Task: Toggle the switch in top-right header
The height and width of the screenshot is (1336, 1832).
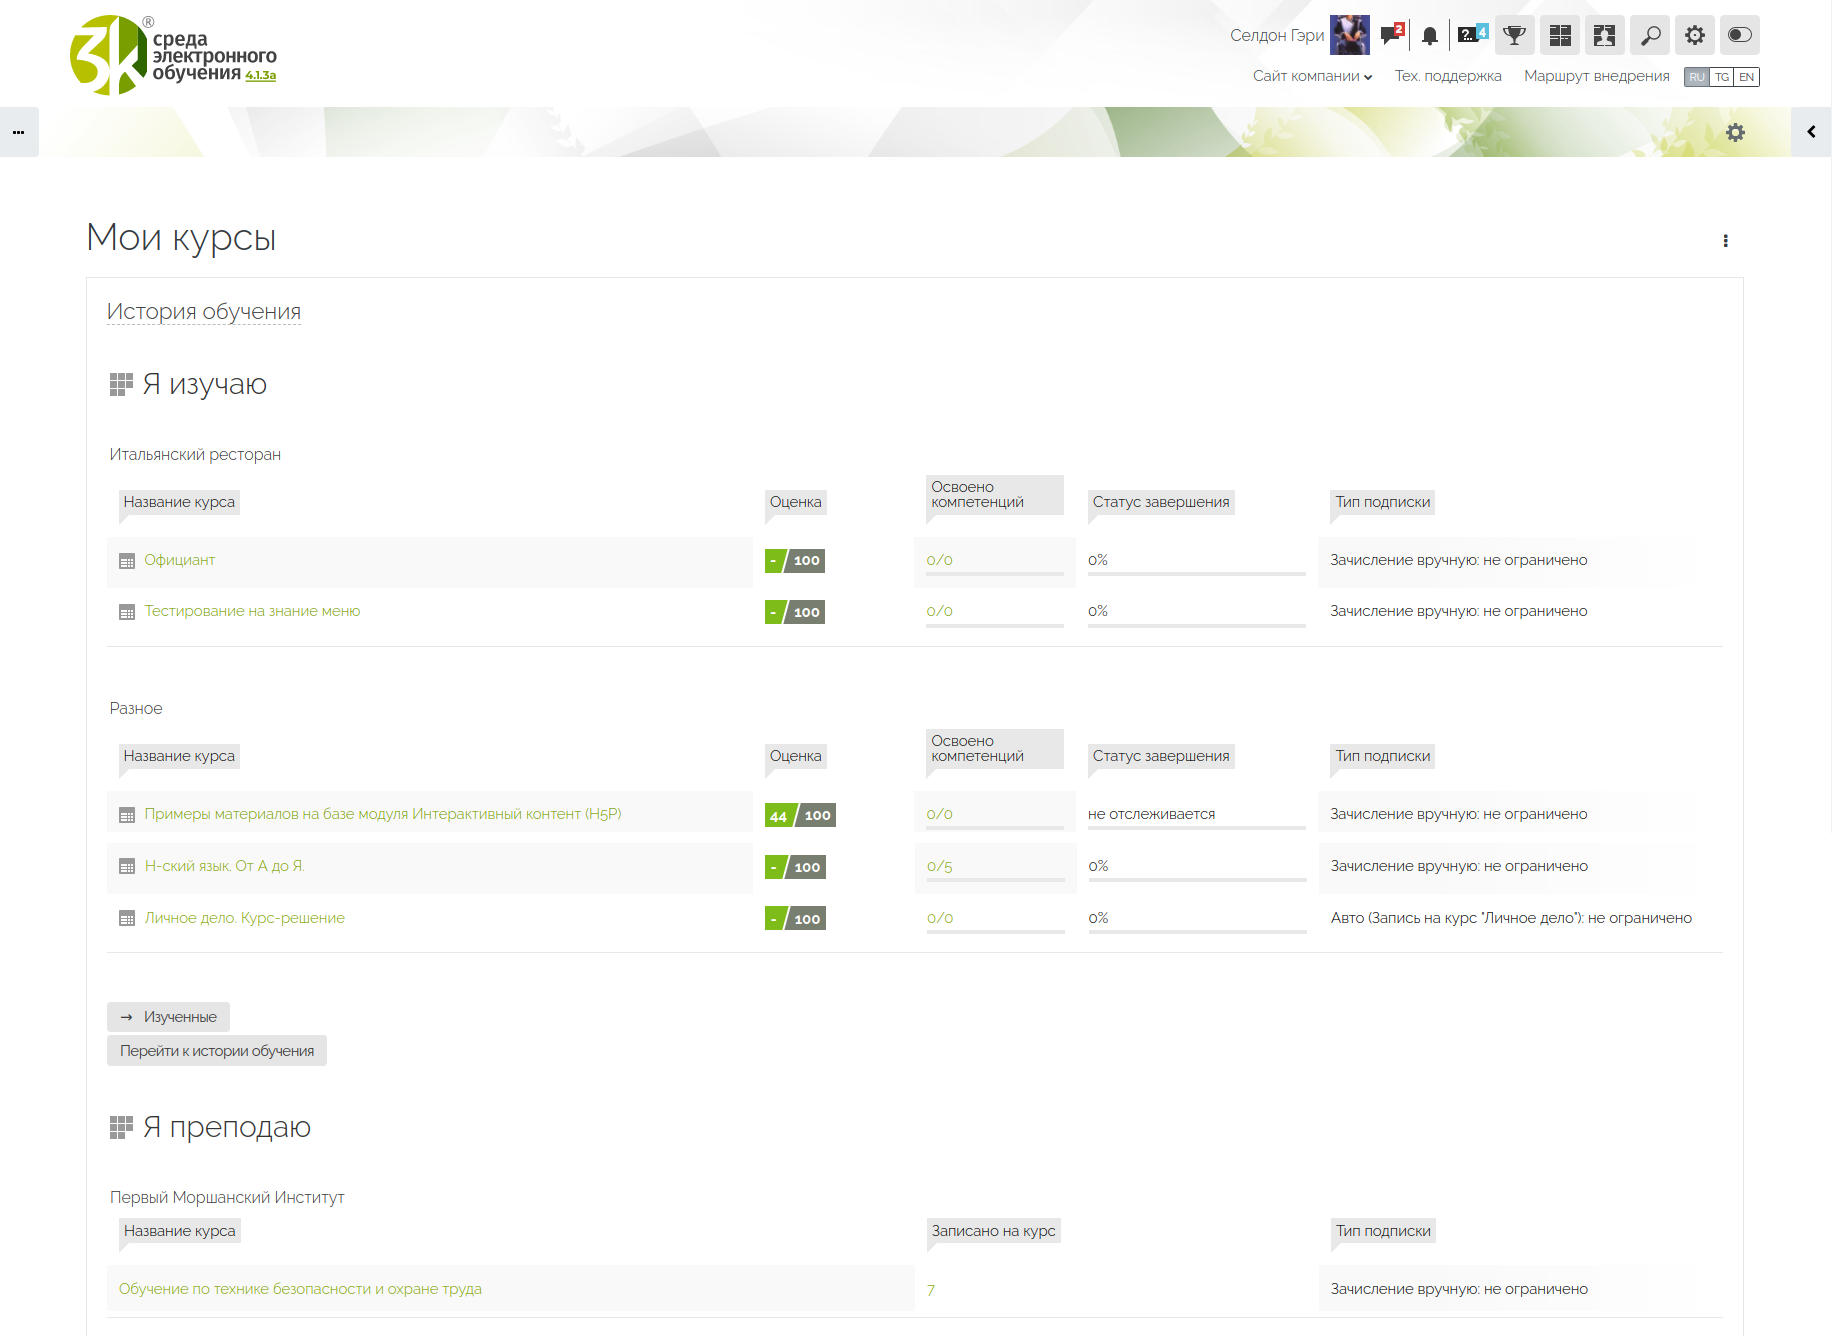Action: pyautogui.click(x=1740, y=36)
